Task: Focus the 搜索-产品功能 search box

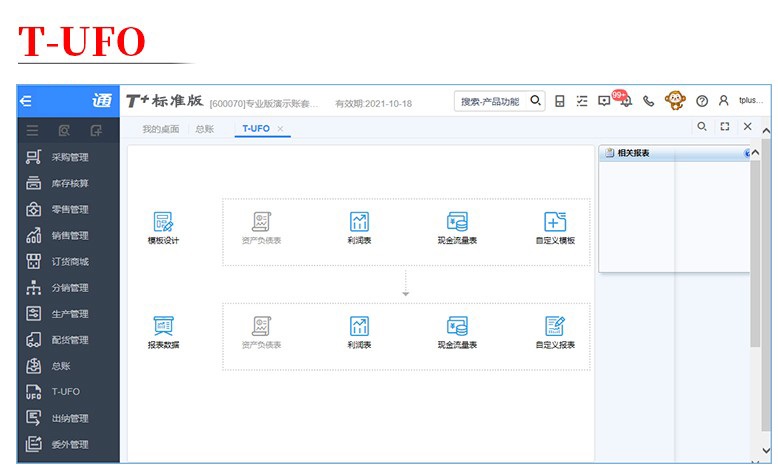Action: coord(490,101)
